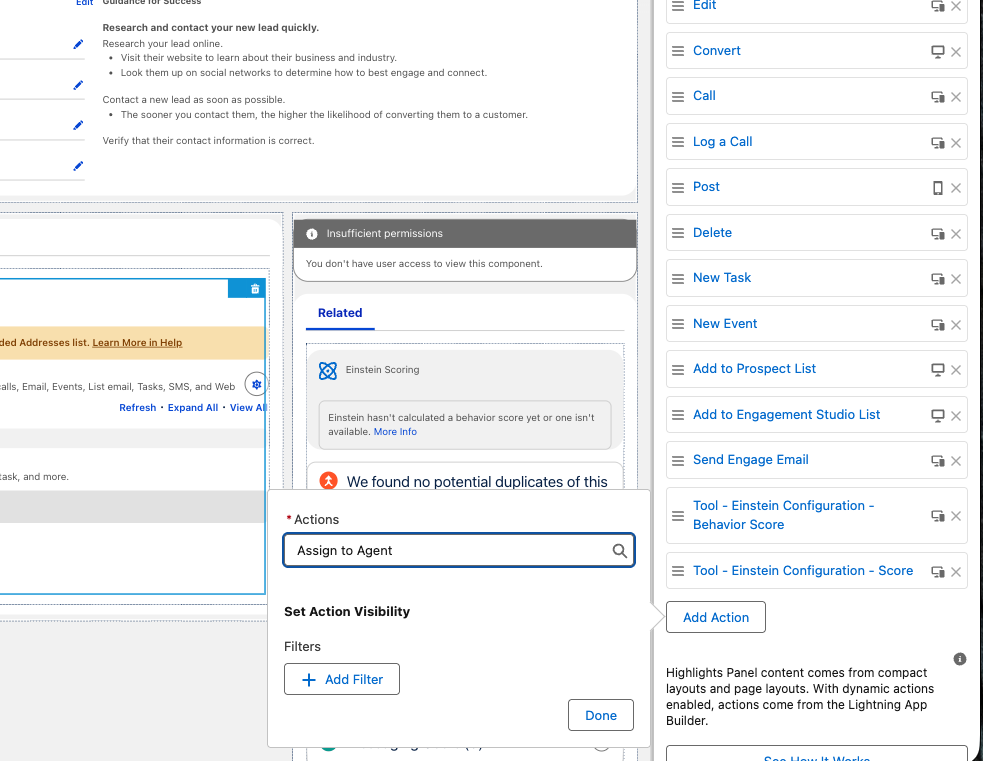
Task: Click Expand All in the activity panel
Action: click(x=193, y=407)
